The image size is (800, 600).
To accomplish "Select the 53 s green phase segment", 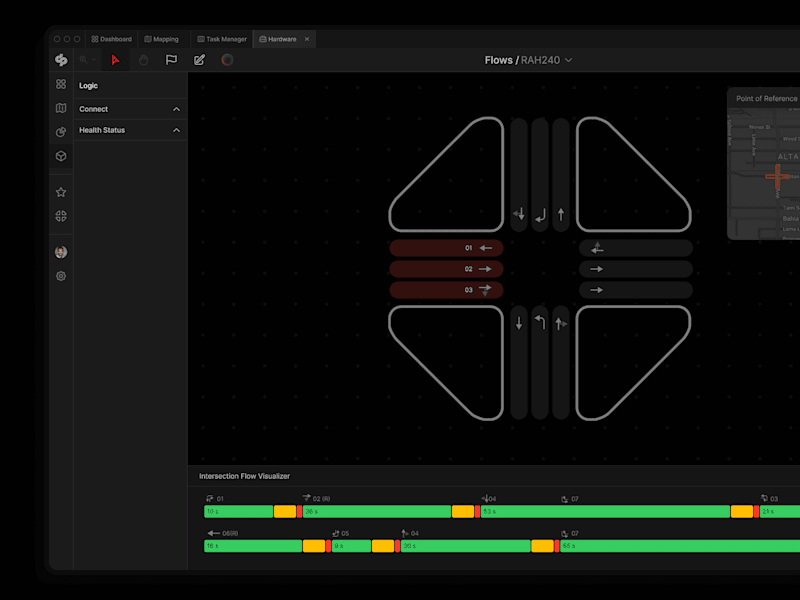I will click(x=605, y=511).
